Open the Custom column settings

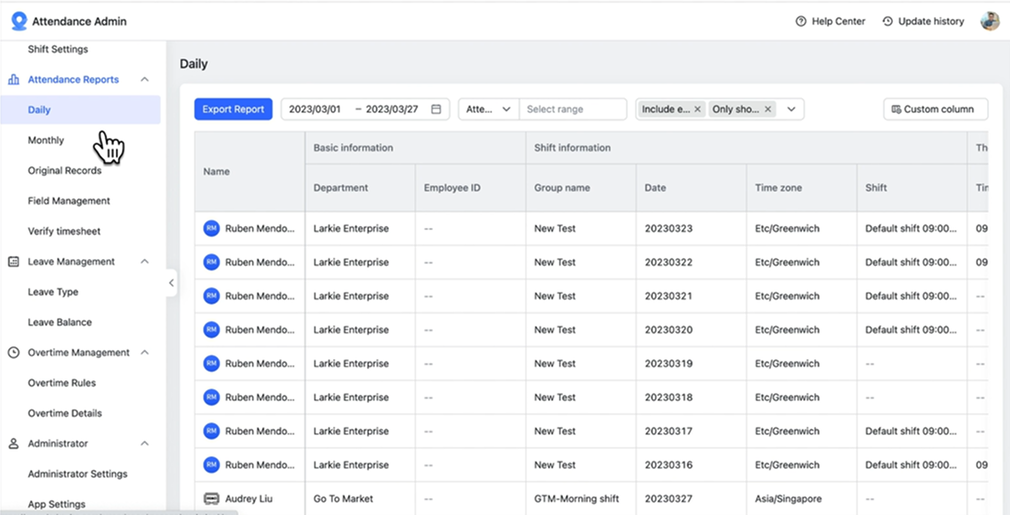coord(935,109)
